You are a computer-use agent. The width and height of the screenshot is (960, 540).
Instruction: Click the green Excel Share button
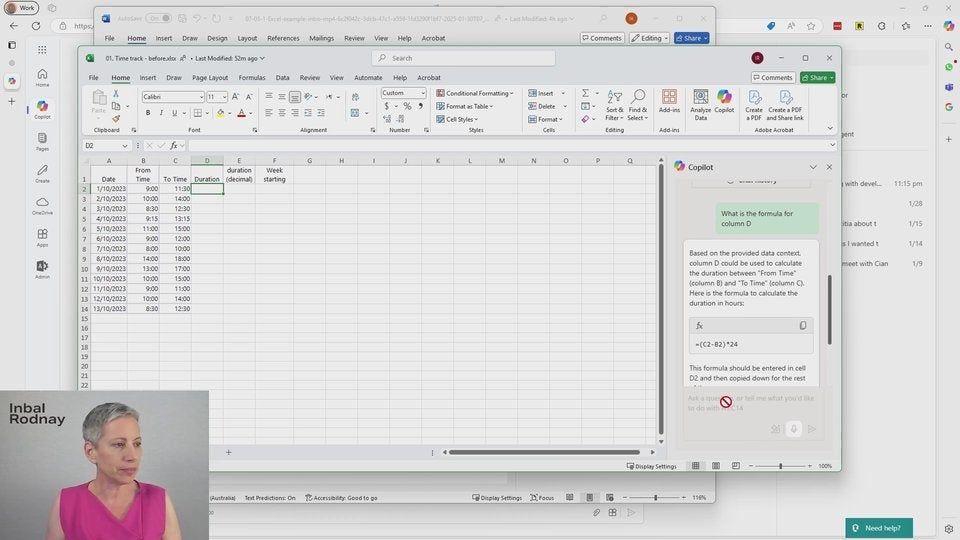(x=817, y=78)
